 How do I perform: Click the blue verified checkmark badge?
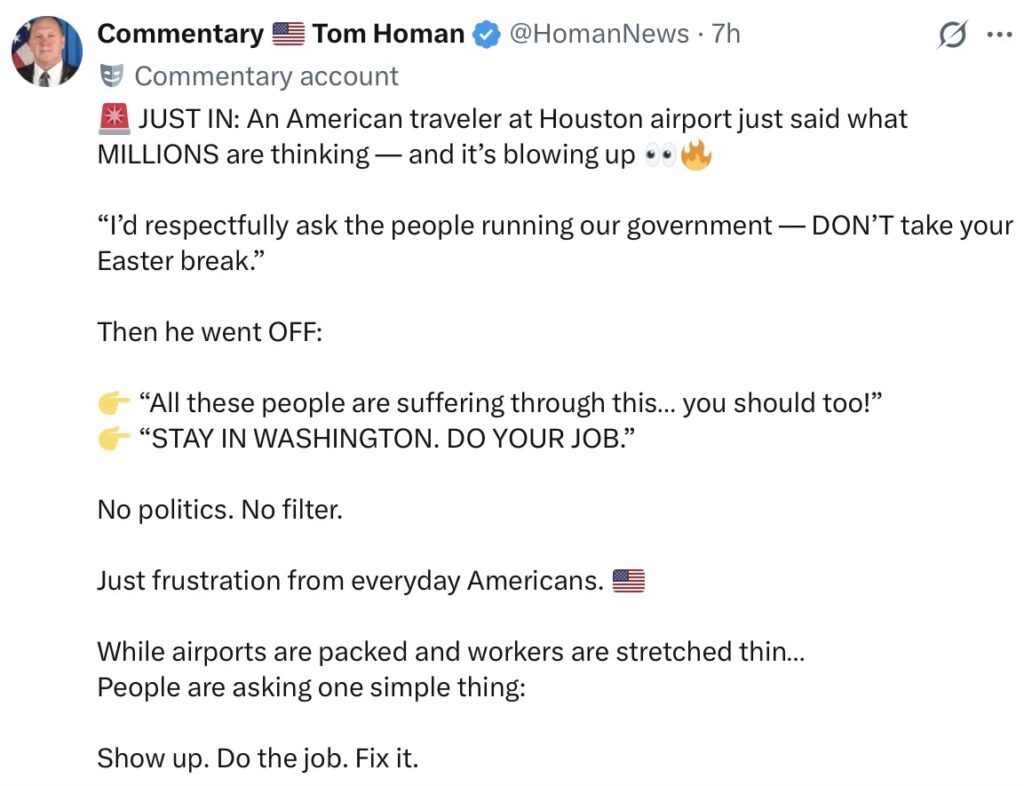point(486,34)
